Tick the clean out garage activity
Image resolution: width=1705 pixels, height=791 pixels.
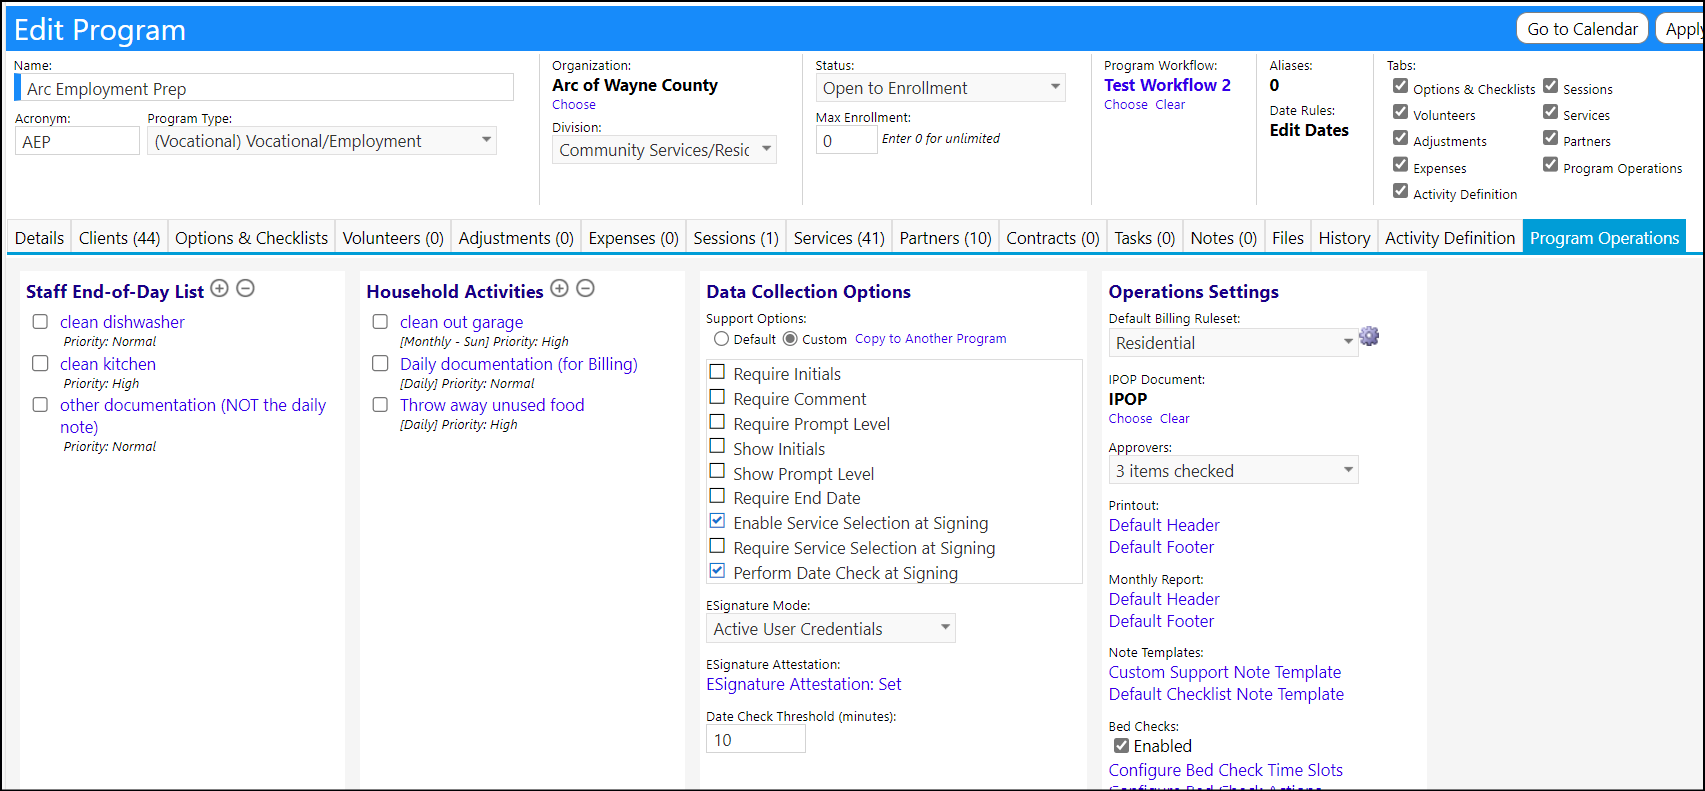[380, 322]
